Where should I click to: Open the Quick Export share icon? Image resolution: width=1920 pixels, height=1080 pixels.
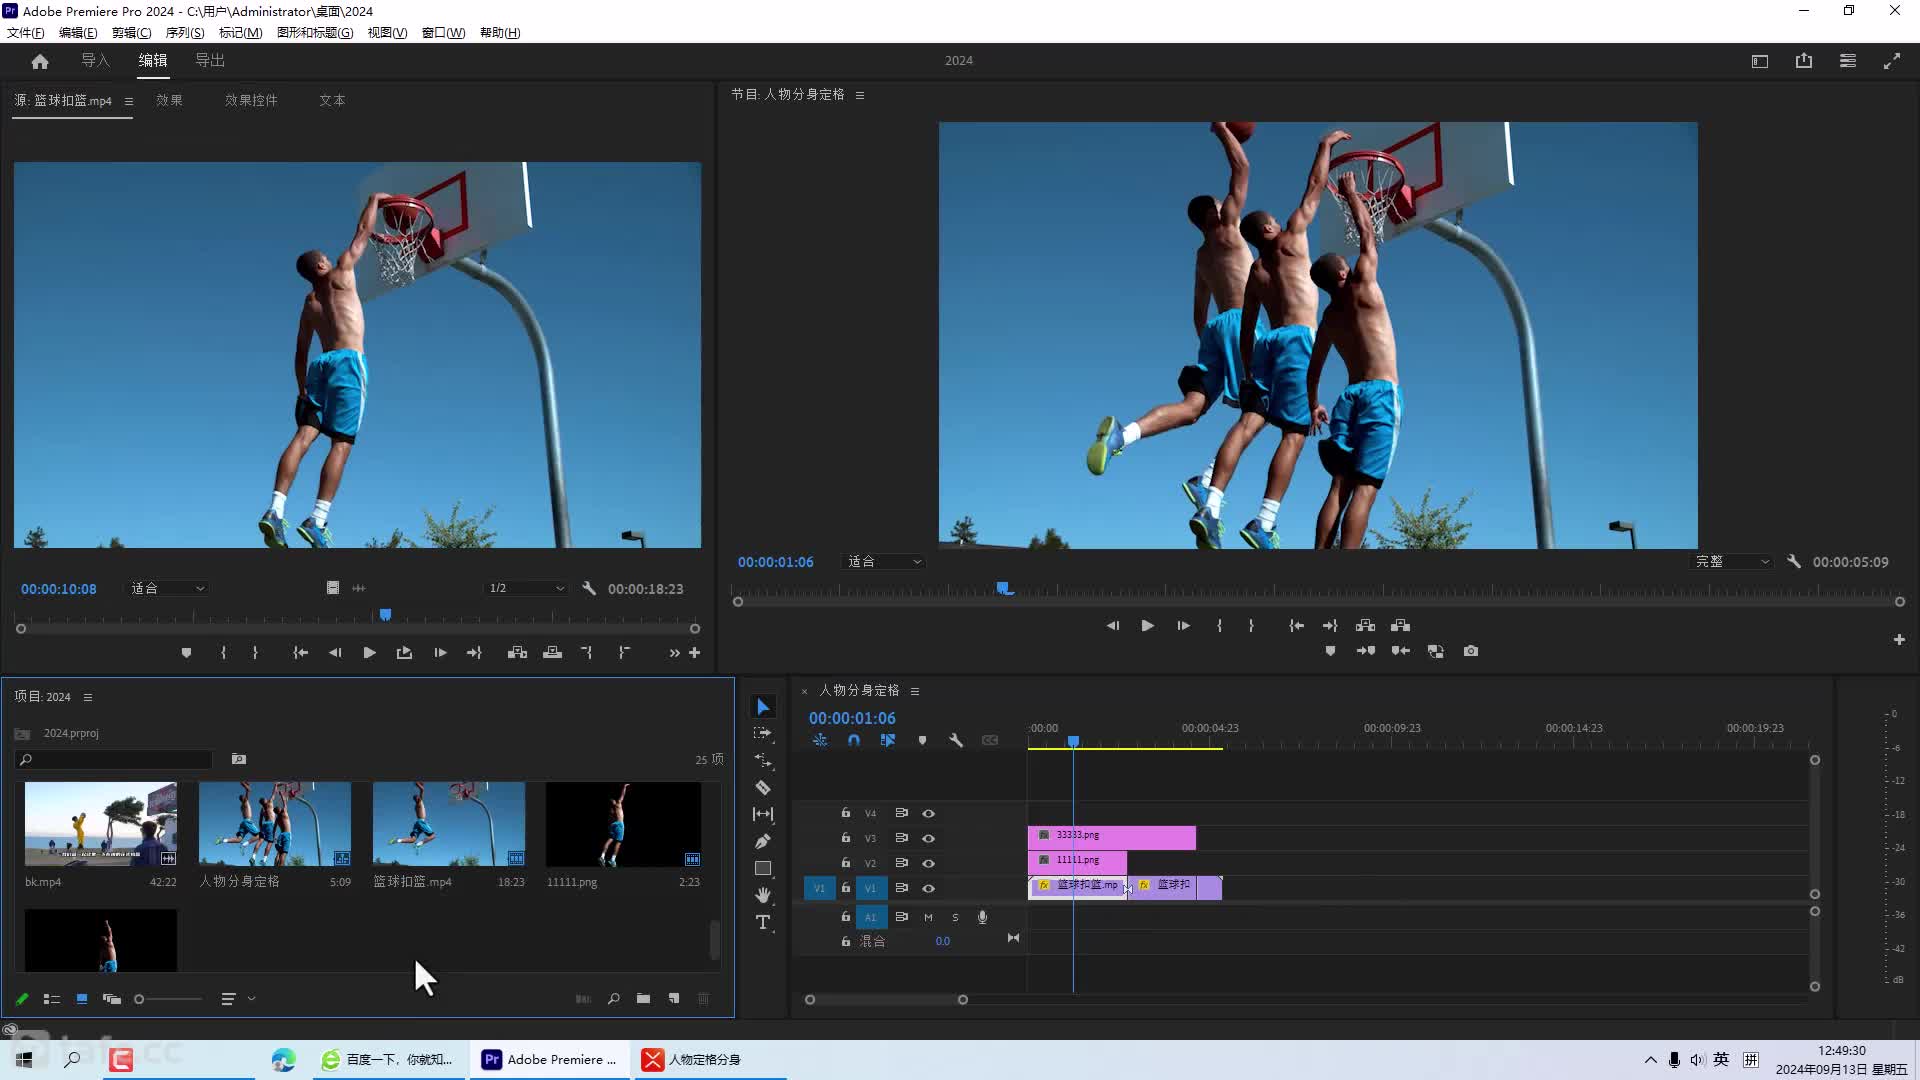(1804, 61)
